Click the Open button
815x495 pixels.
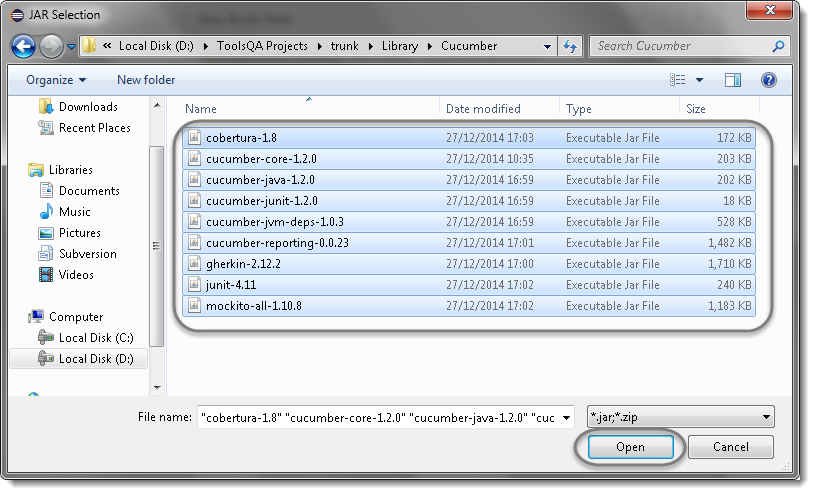coord(630,447)
